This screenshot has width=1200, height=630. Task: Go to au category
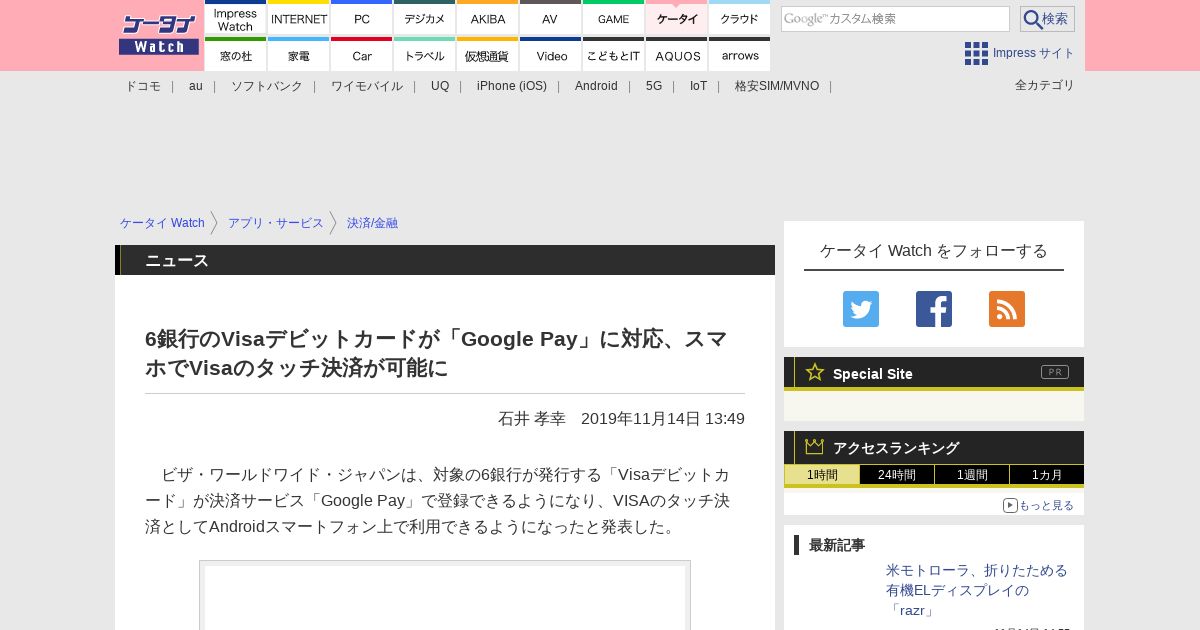pyautogui.click(x=196, y=86)
